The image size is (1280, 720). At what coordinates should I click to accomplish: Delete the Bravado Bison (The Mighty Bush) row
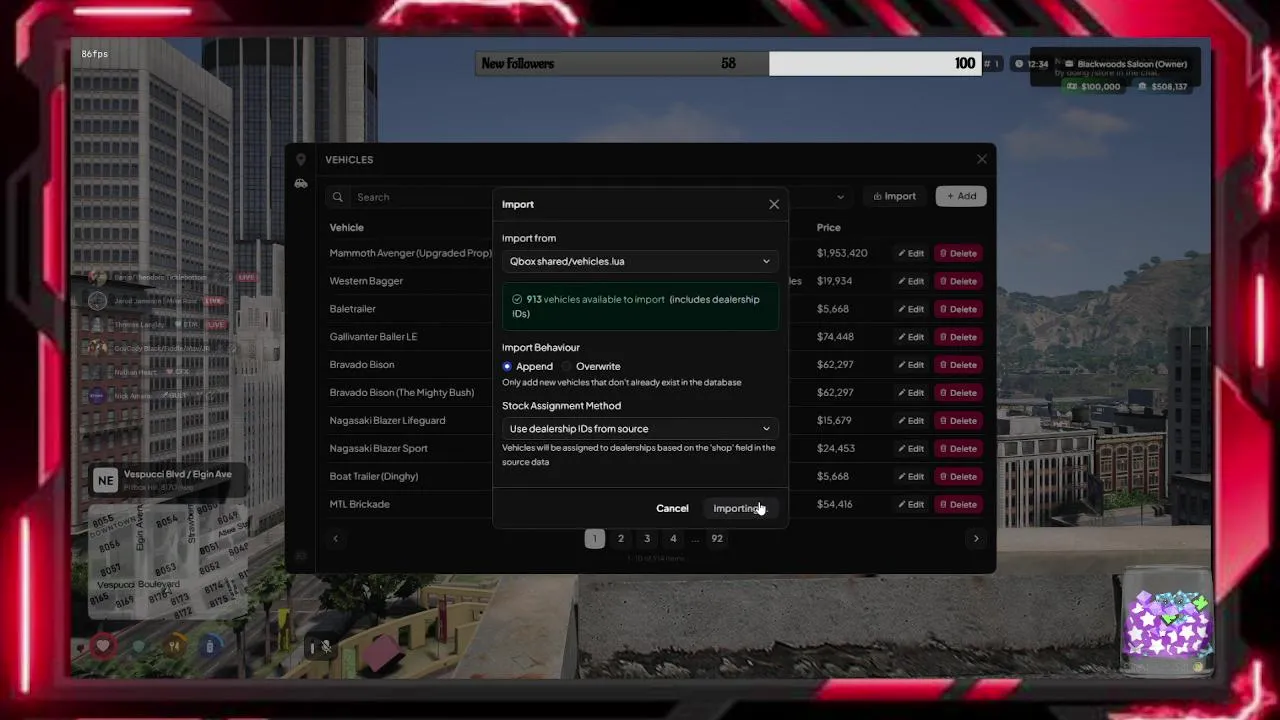tap(958, 393)
